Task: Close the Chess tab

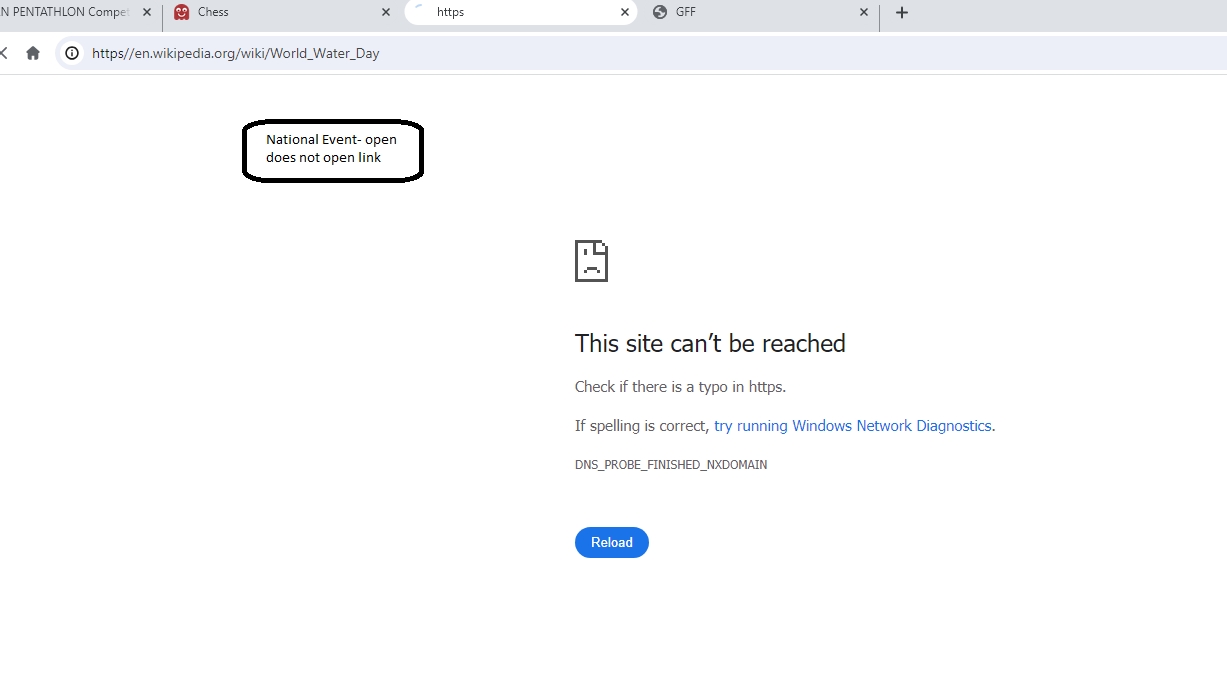Action: [x=387, y=13]
